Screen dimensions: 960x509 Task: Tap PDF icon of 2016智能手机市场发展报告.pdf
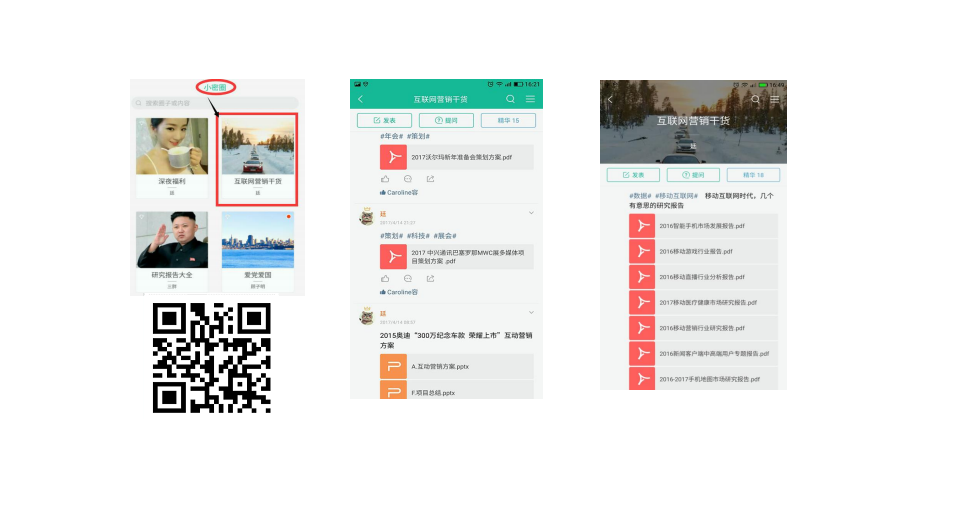coord(642,226)
